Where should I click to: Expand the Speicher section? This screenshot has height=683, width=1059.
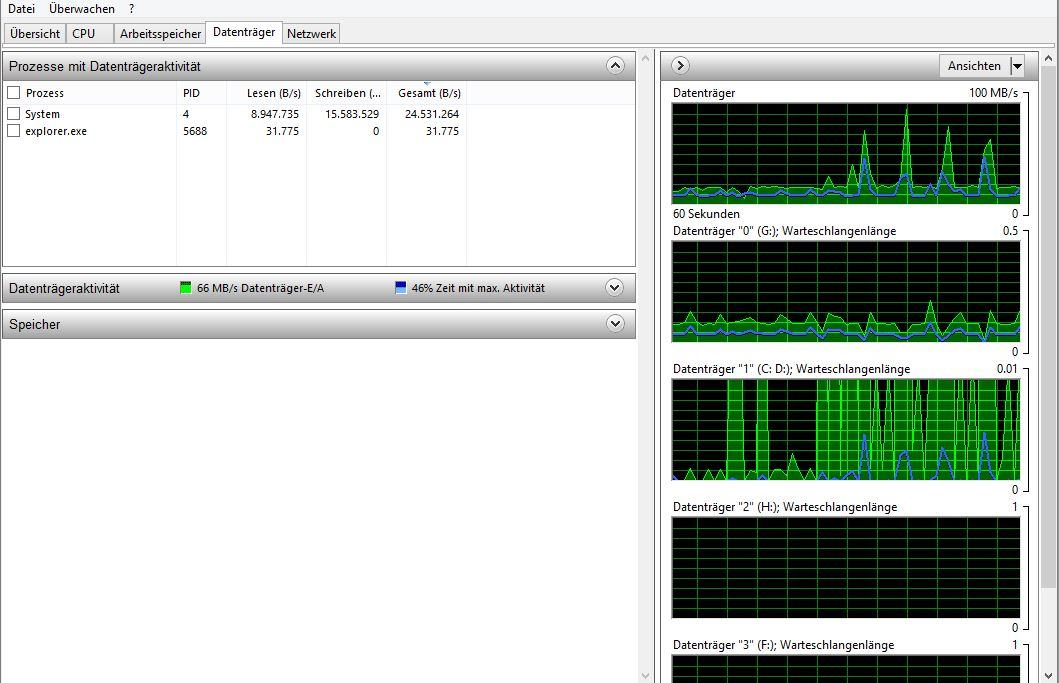pyautogui.click(x=615, y=324)
